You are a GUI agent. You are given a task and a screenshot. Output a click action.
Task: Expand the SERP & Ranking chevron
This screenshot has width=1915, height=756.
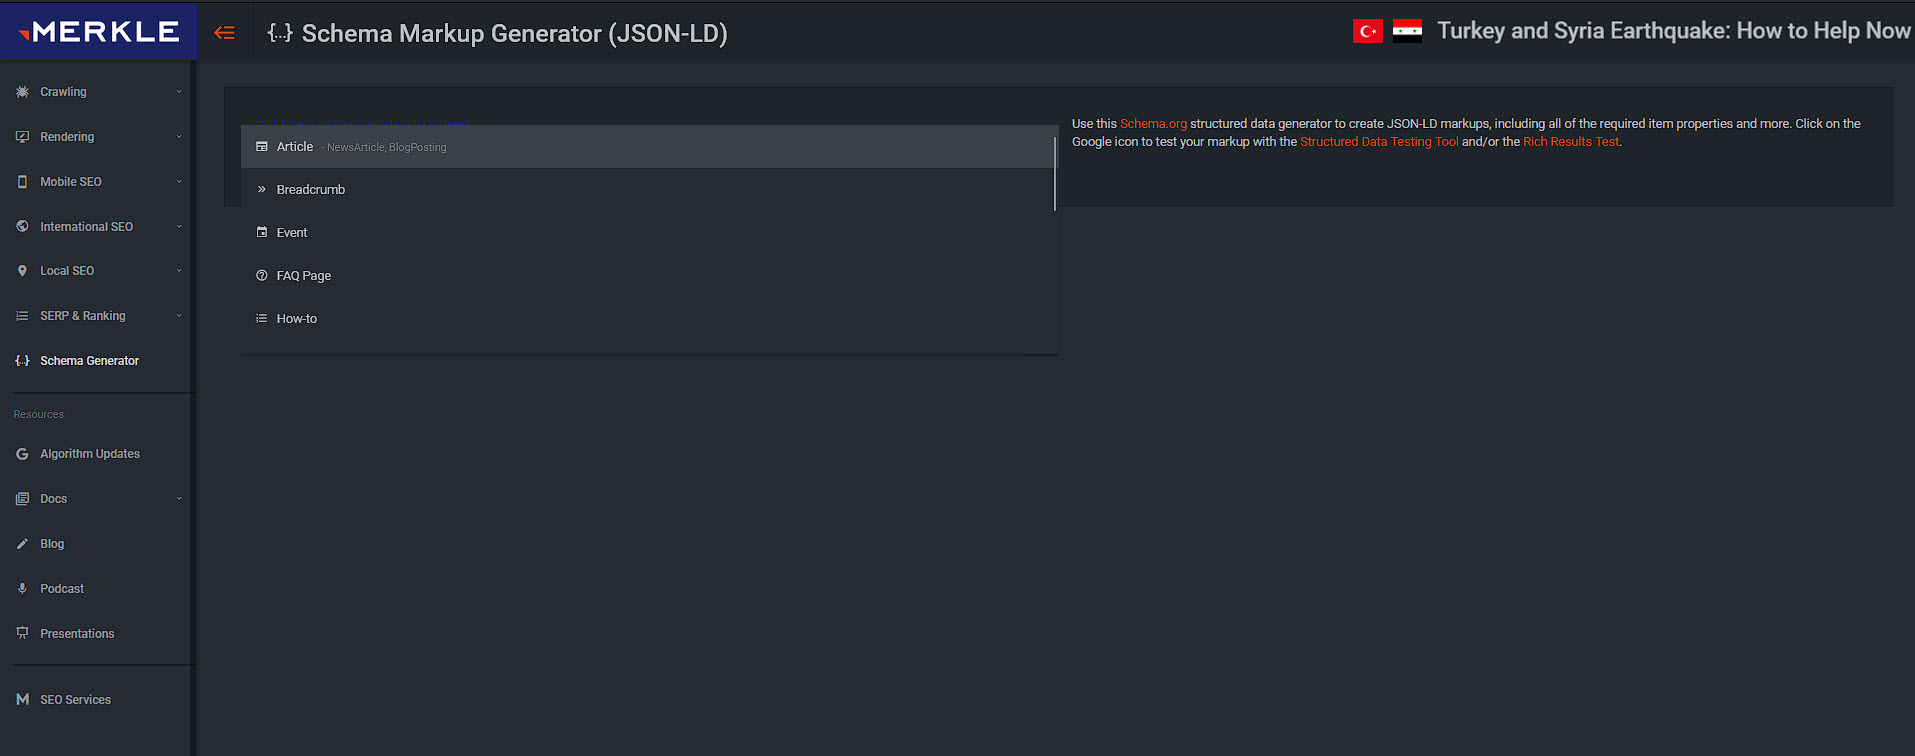[x=179, y=316]
